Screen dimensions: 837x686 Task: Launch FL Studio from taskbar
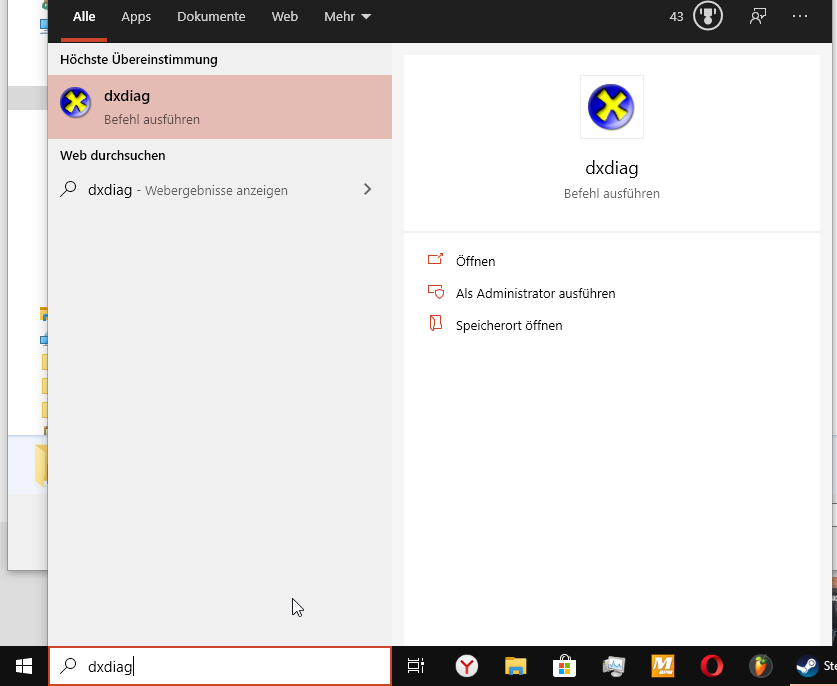click(761, 666)
